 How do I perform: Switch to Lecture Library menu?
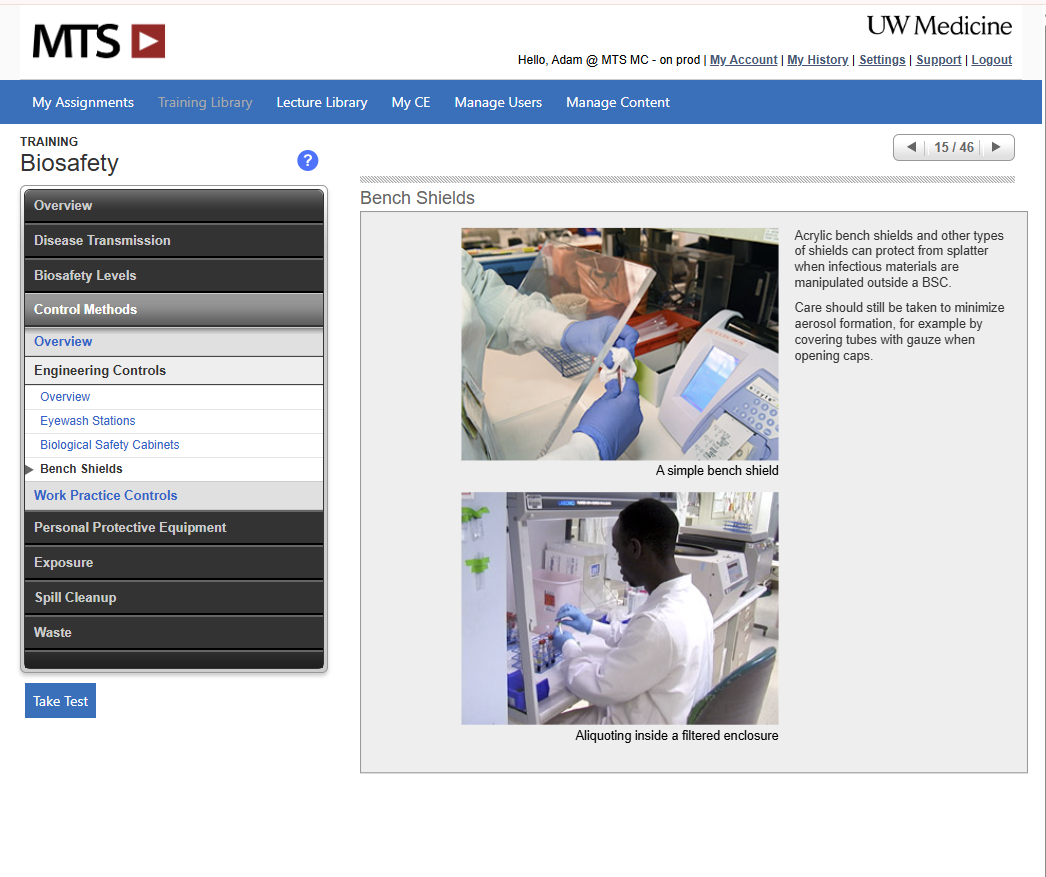click(322, 102)
